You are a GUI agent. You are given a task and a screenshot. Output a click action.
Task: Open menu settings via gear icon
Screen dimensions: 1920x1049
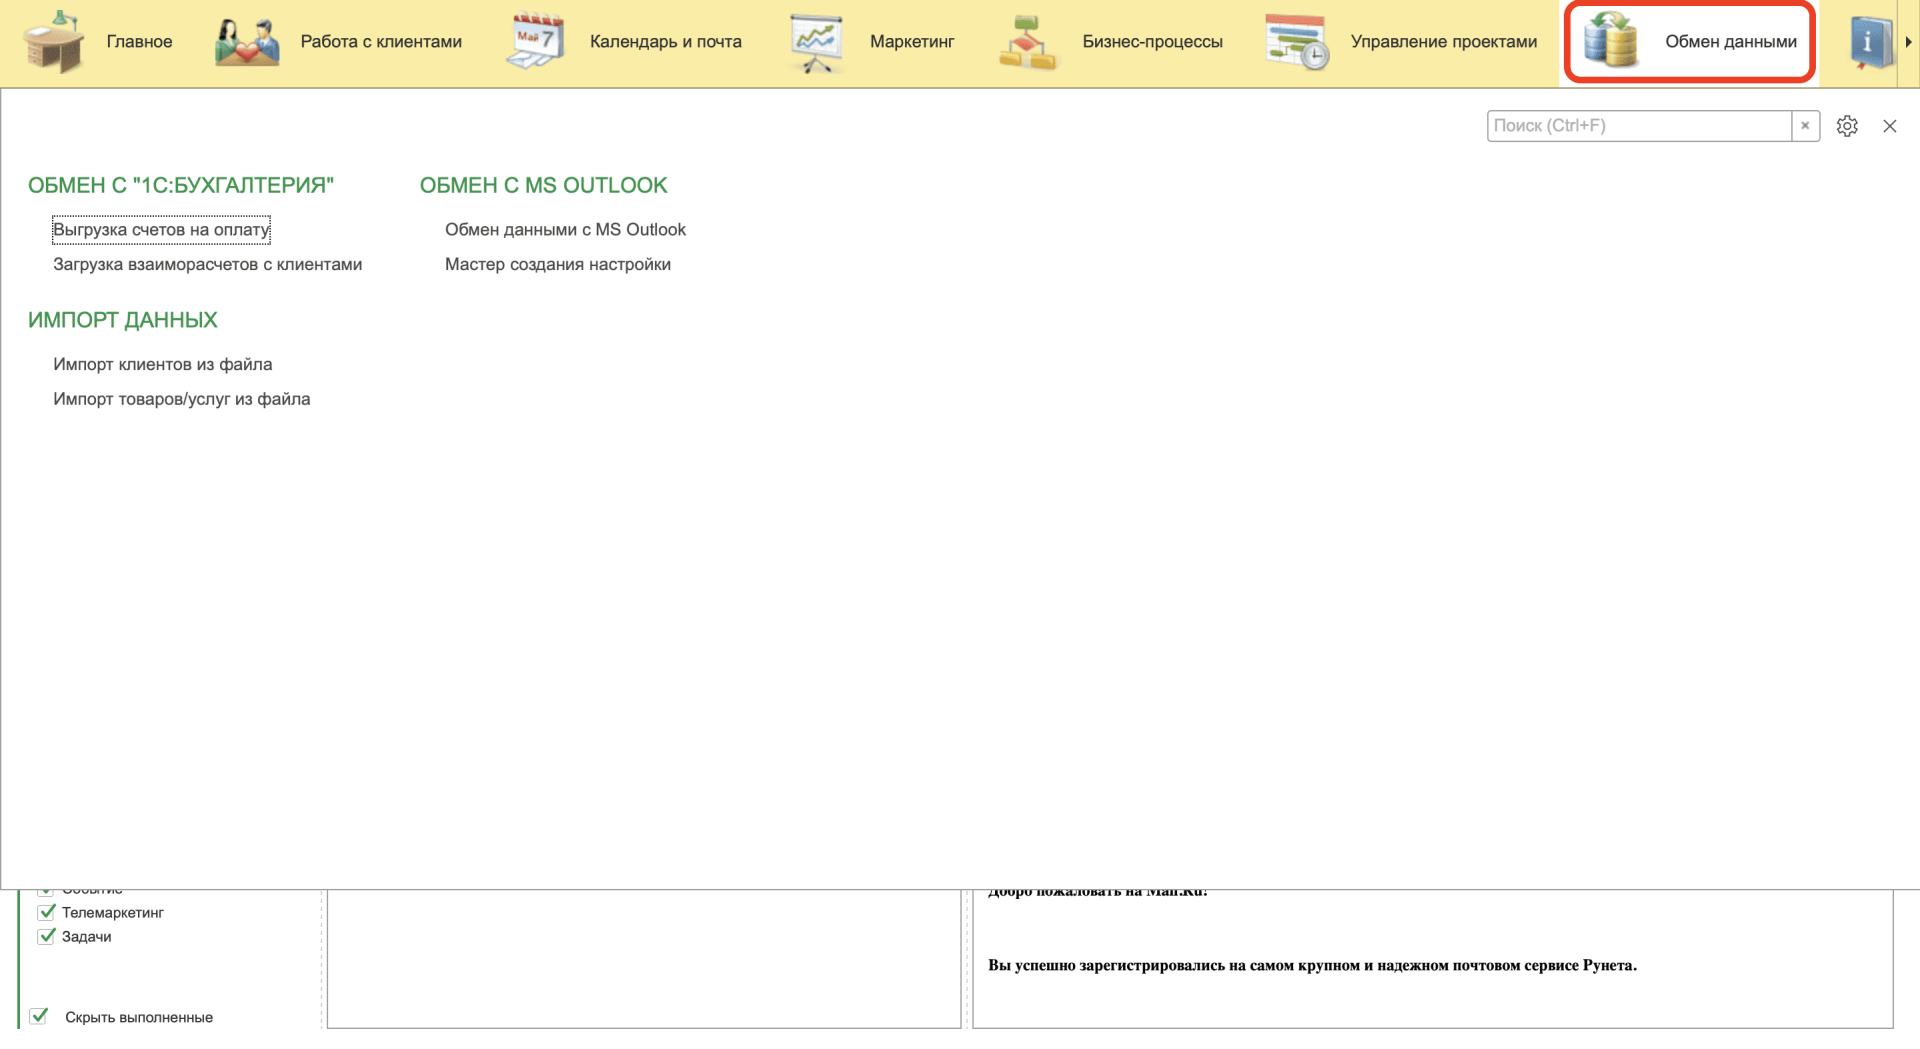(x=1847, y=126)
